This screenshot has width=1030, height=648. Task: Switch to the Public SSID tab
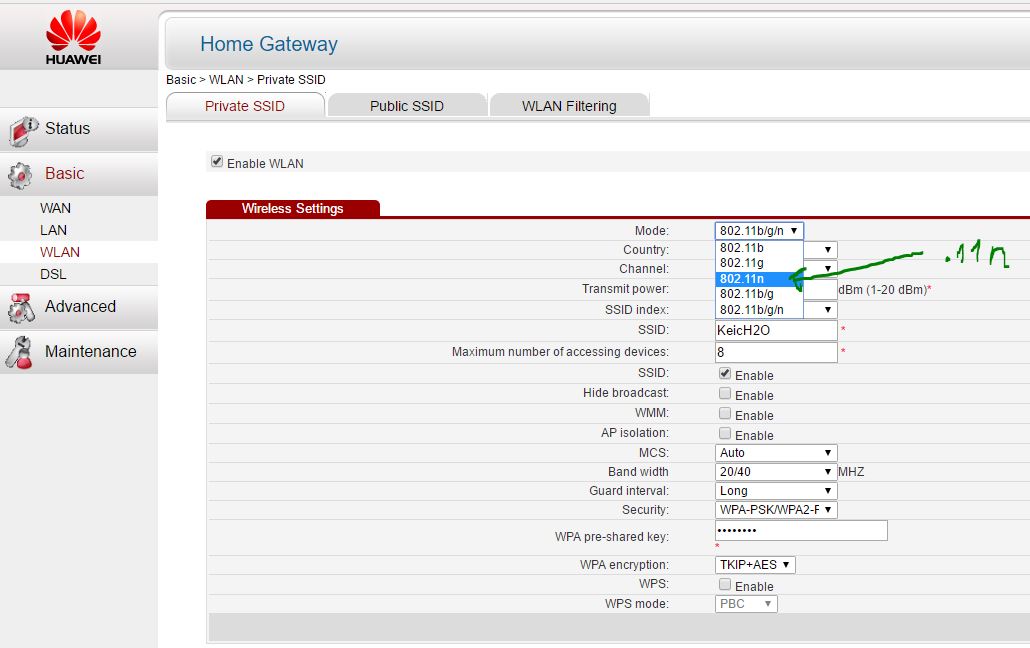tap(406, 106)
